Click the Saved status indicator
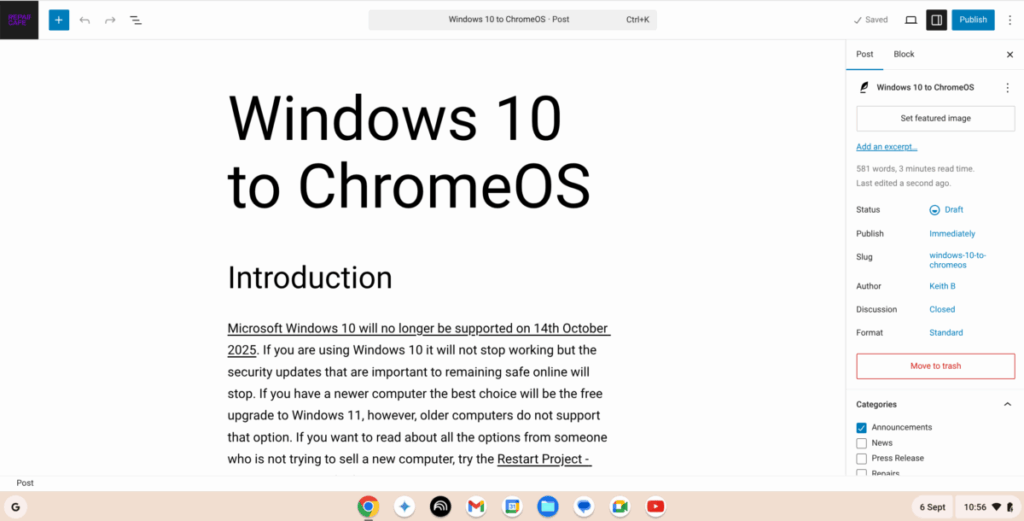This screenshot has width=1024, height=521. click(871, 20)
